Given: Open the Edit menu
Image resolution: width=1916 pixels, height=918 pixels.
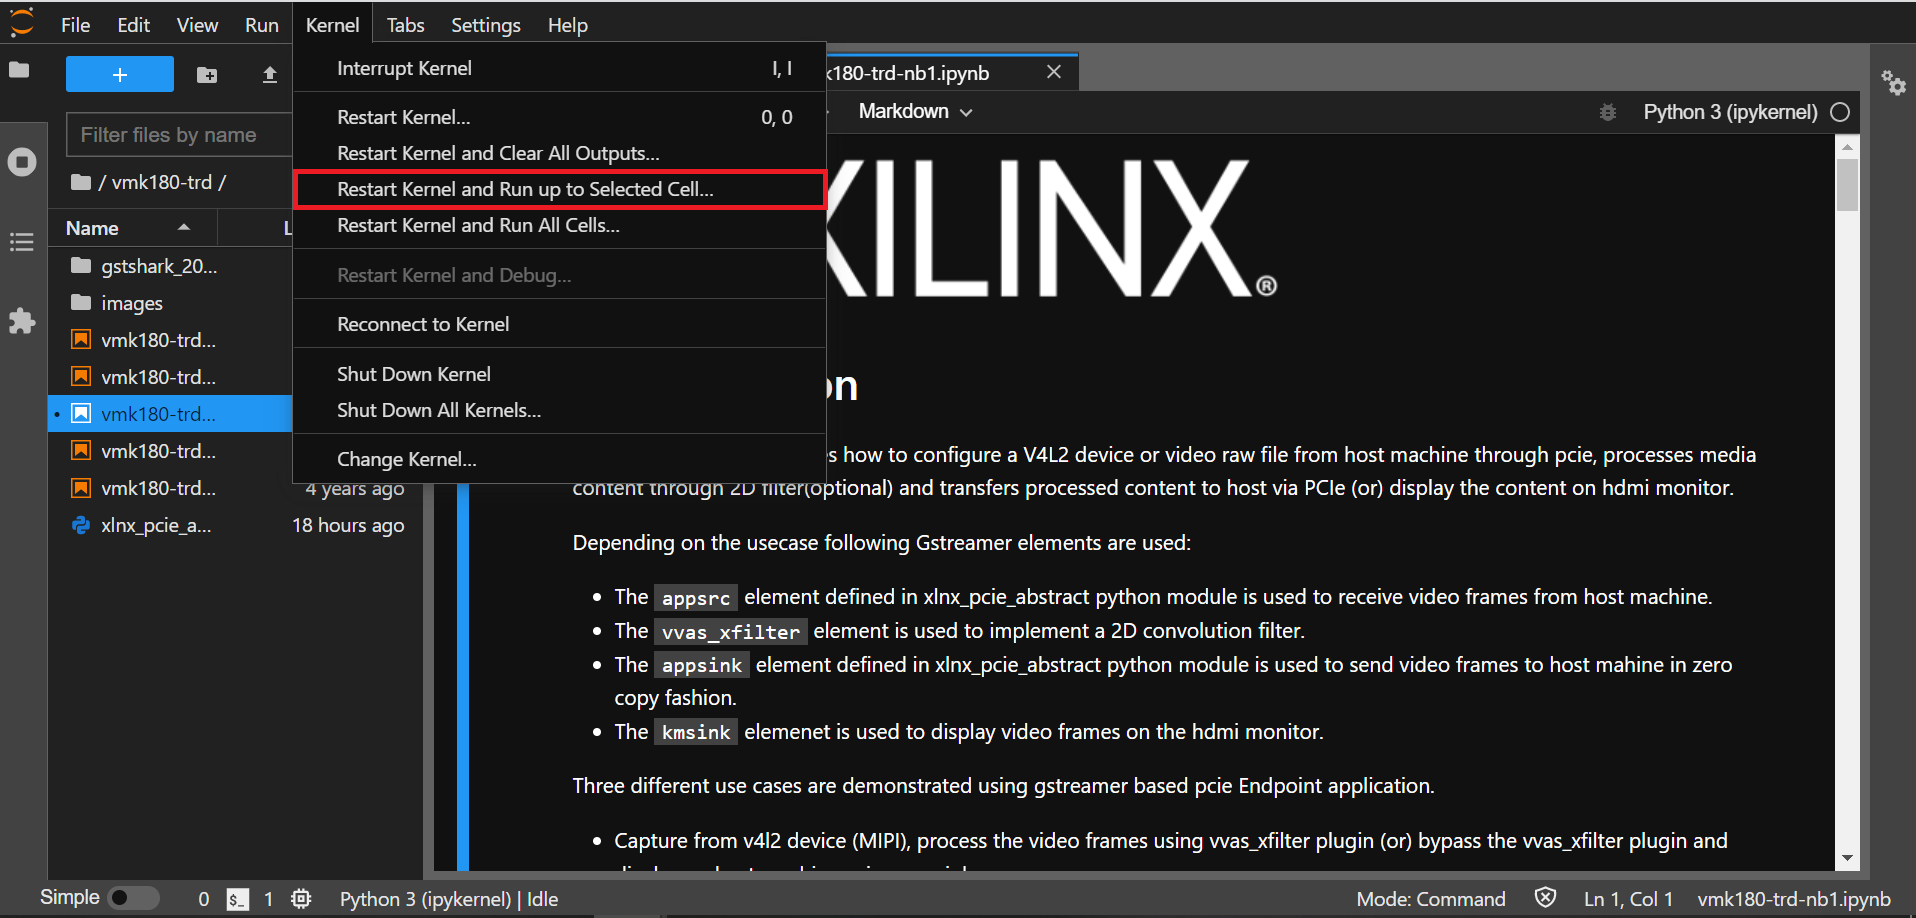Looking at the screenshot, I should 134,25.
